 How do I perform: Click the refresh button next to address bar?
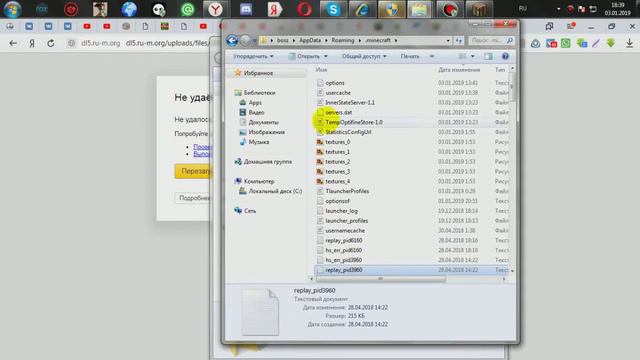point(459,40)
